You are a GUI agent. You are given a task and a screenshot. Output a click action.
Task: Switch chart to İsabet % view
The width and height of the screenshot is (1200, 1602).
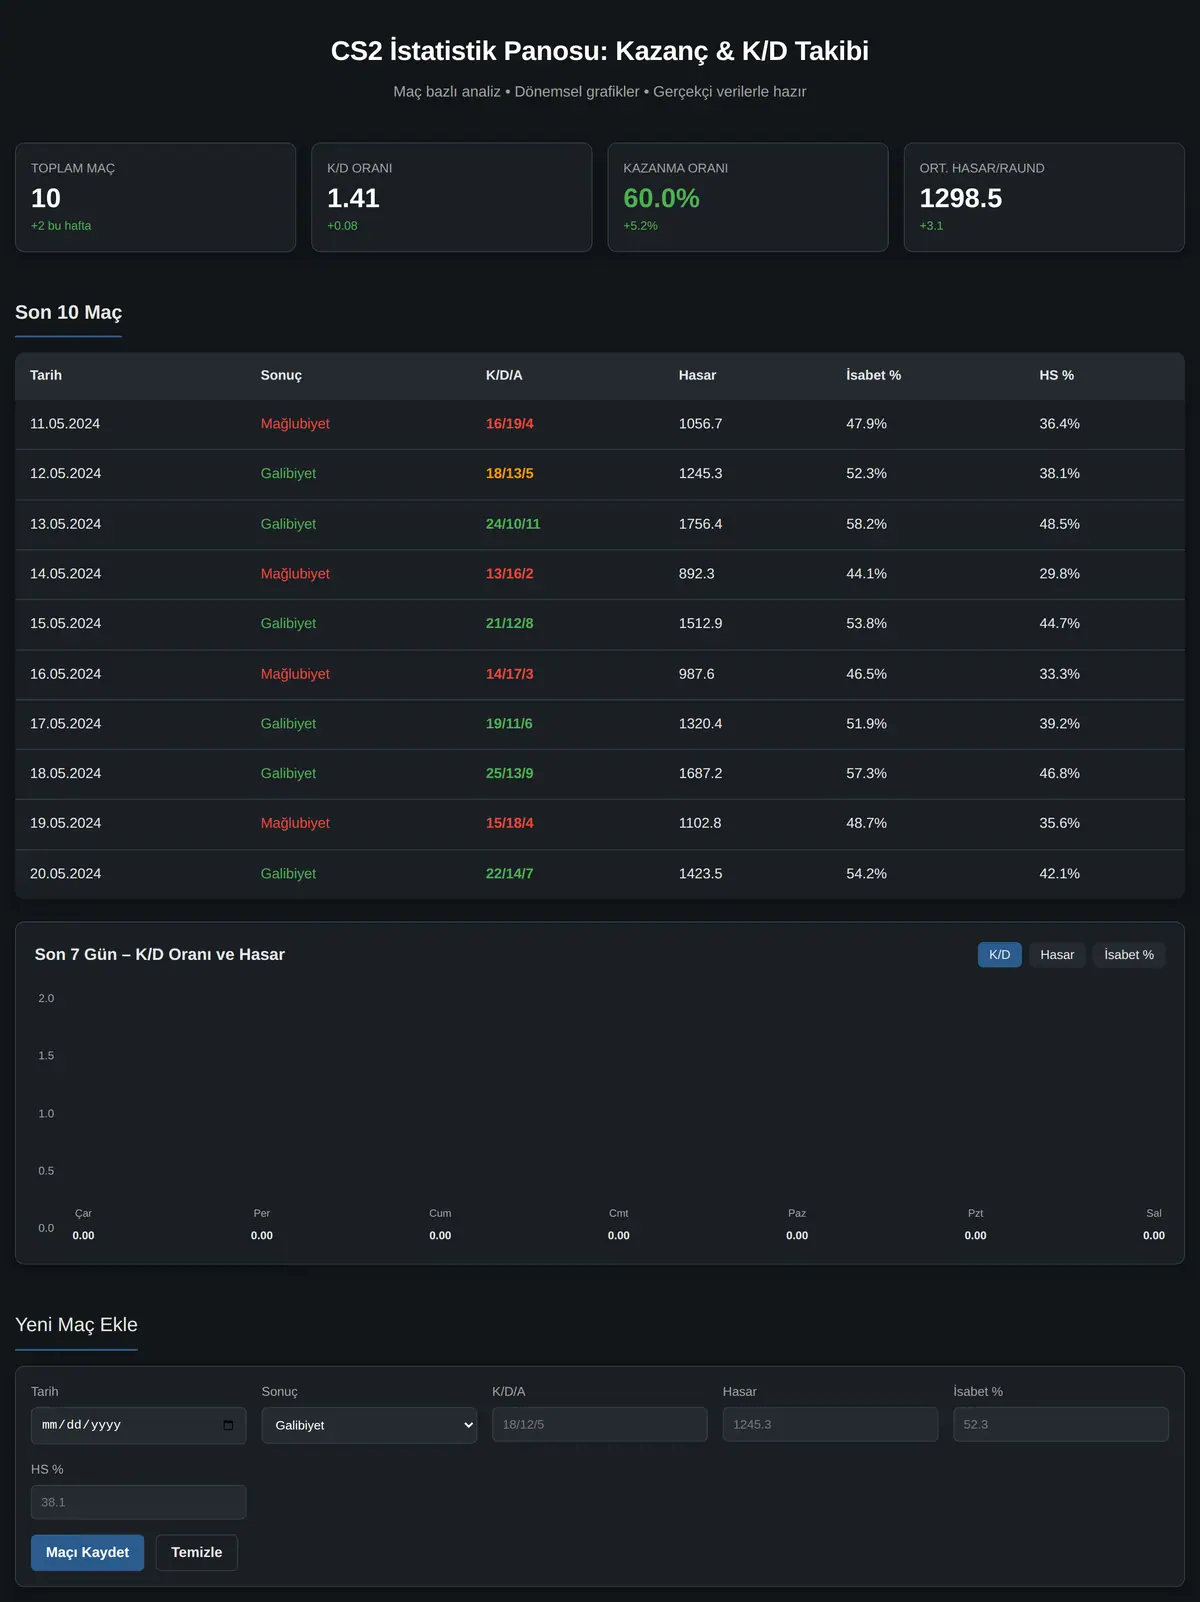point(1128,955)
